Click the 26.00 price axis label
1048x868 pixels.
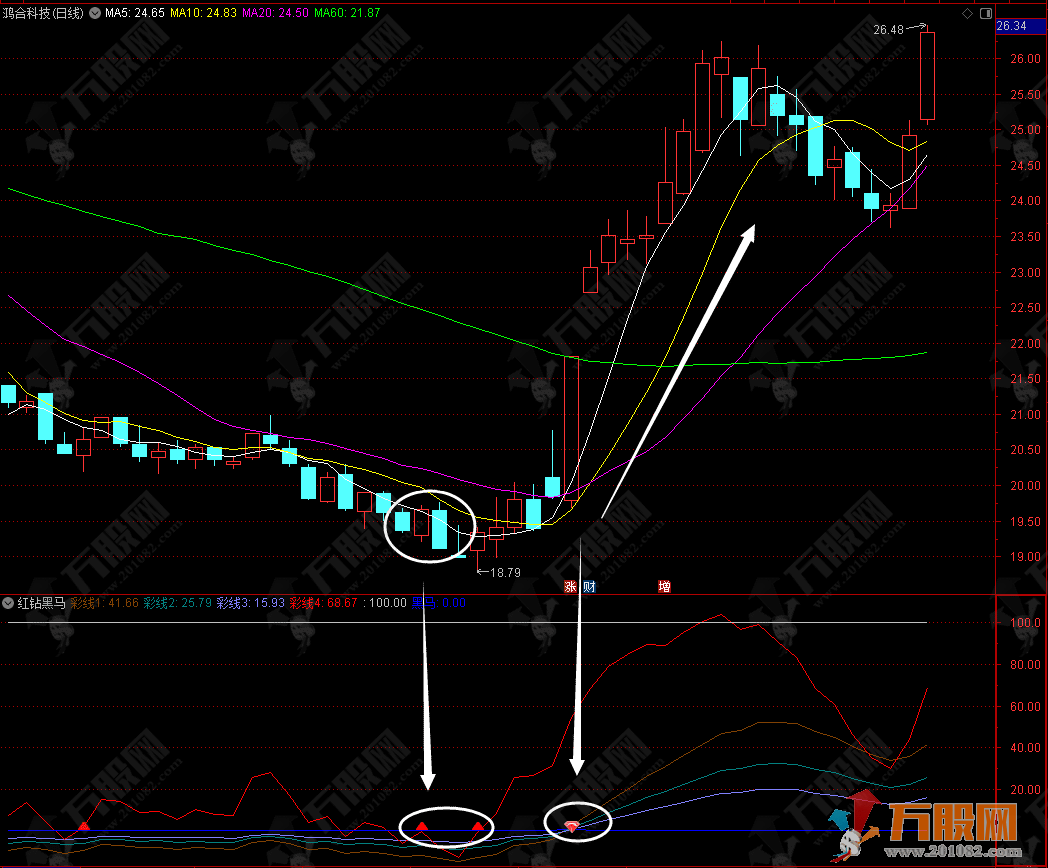(x=1025, y=59)
